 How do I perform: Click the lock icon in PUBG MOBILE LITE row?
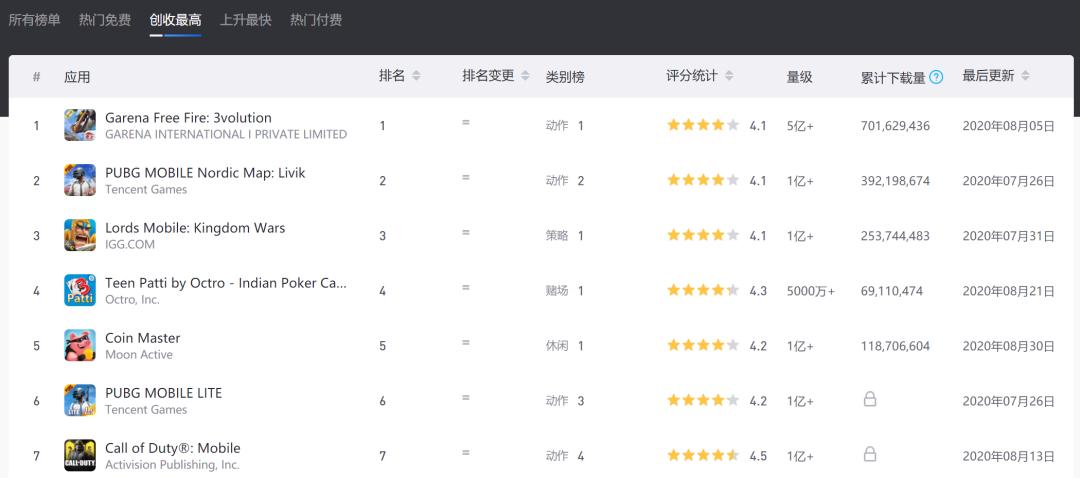[x=870, y=400]
